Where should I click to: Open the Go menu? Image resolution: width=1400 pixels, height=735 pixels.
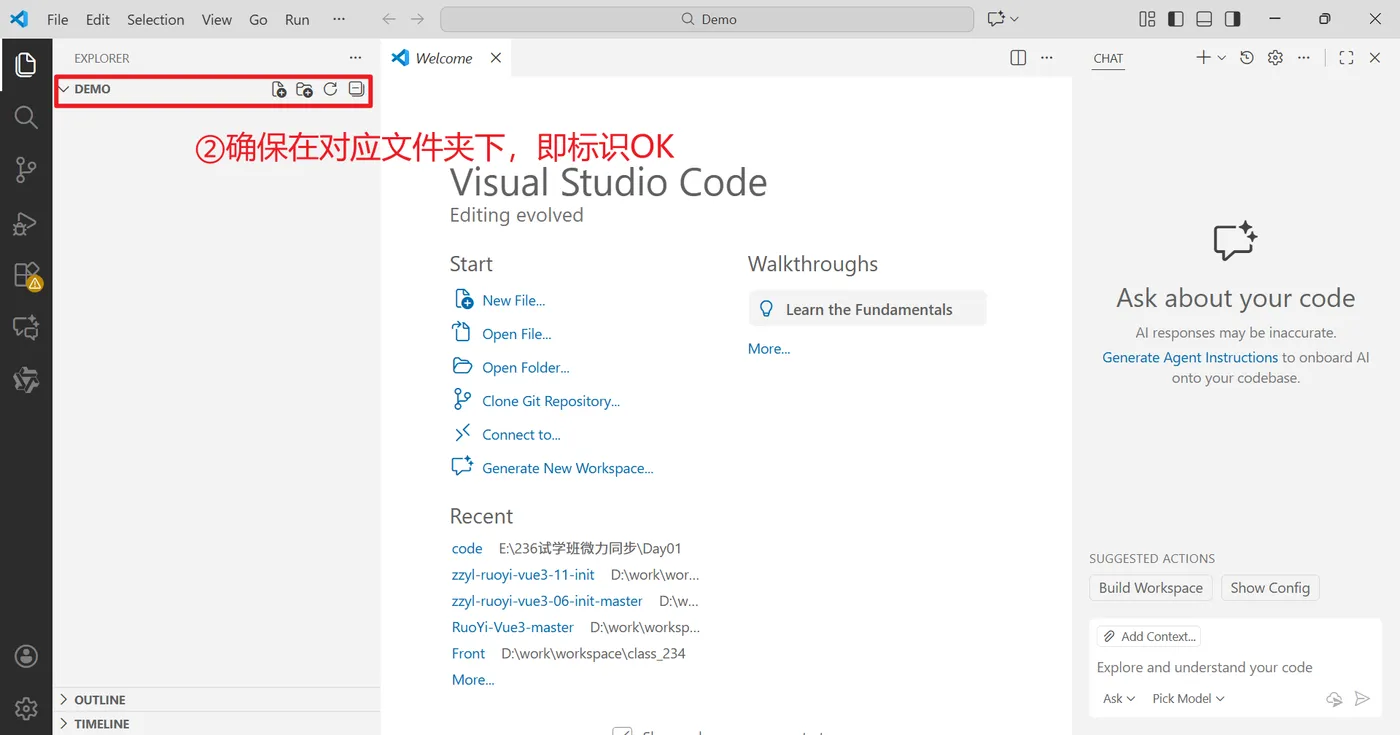(x=258, y=19)
